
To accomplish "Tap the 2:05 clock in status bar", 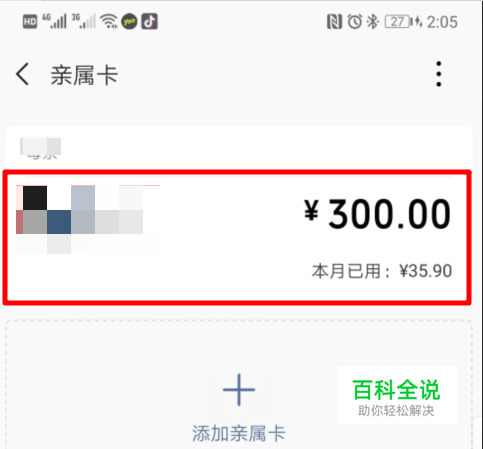I will (x=442, y=22).
